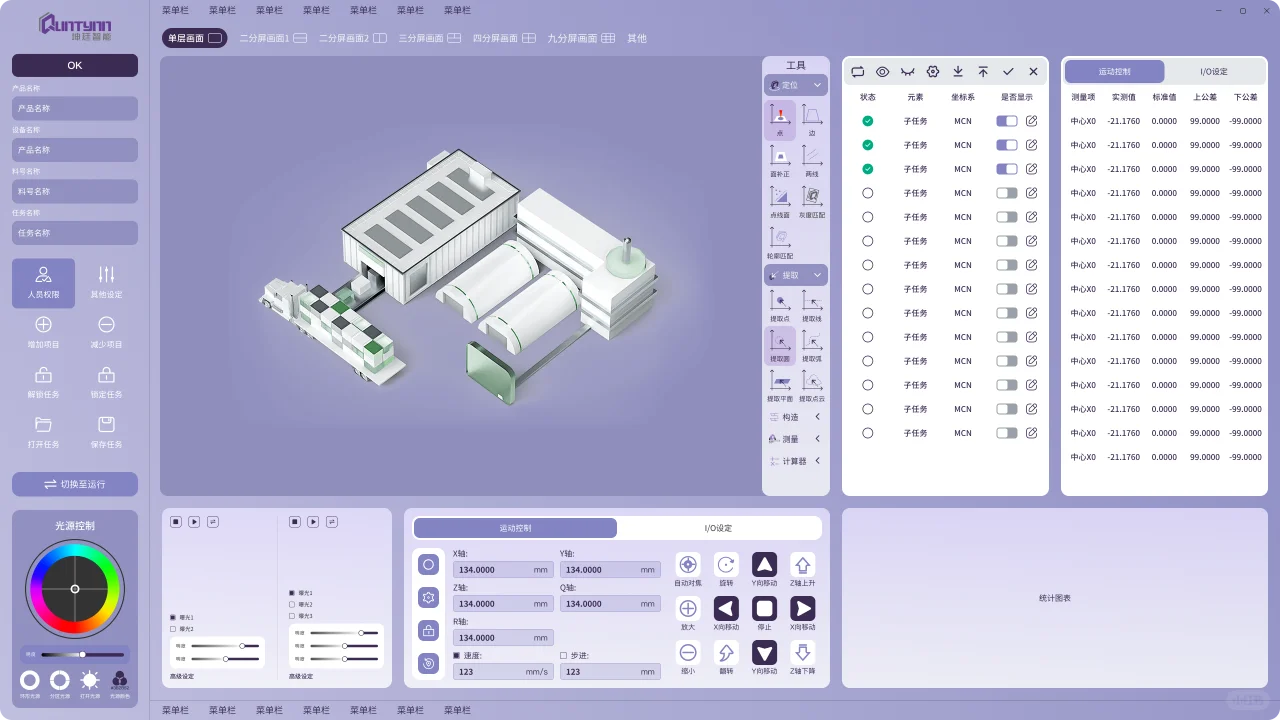The image size is (1280, 720).
Task: Click the X轴 value input field
Action: [503, 570]
